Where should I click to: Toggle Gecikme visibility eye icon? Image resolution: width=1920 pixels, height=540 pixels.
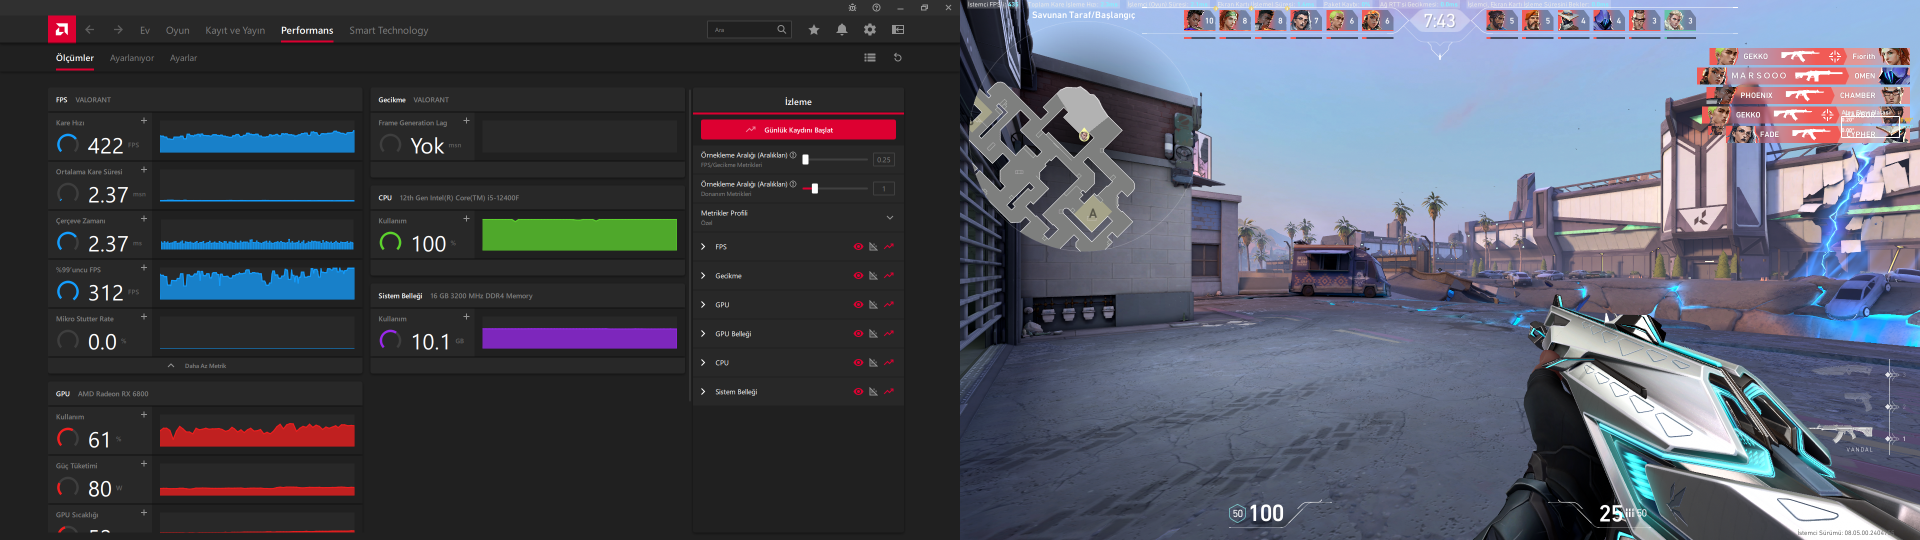pyautogui.click(x=858, y=276)
